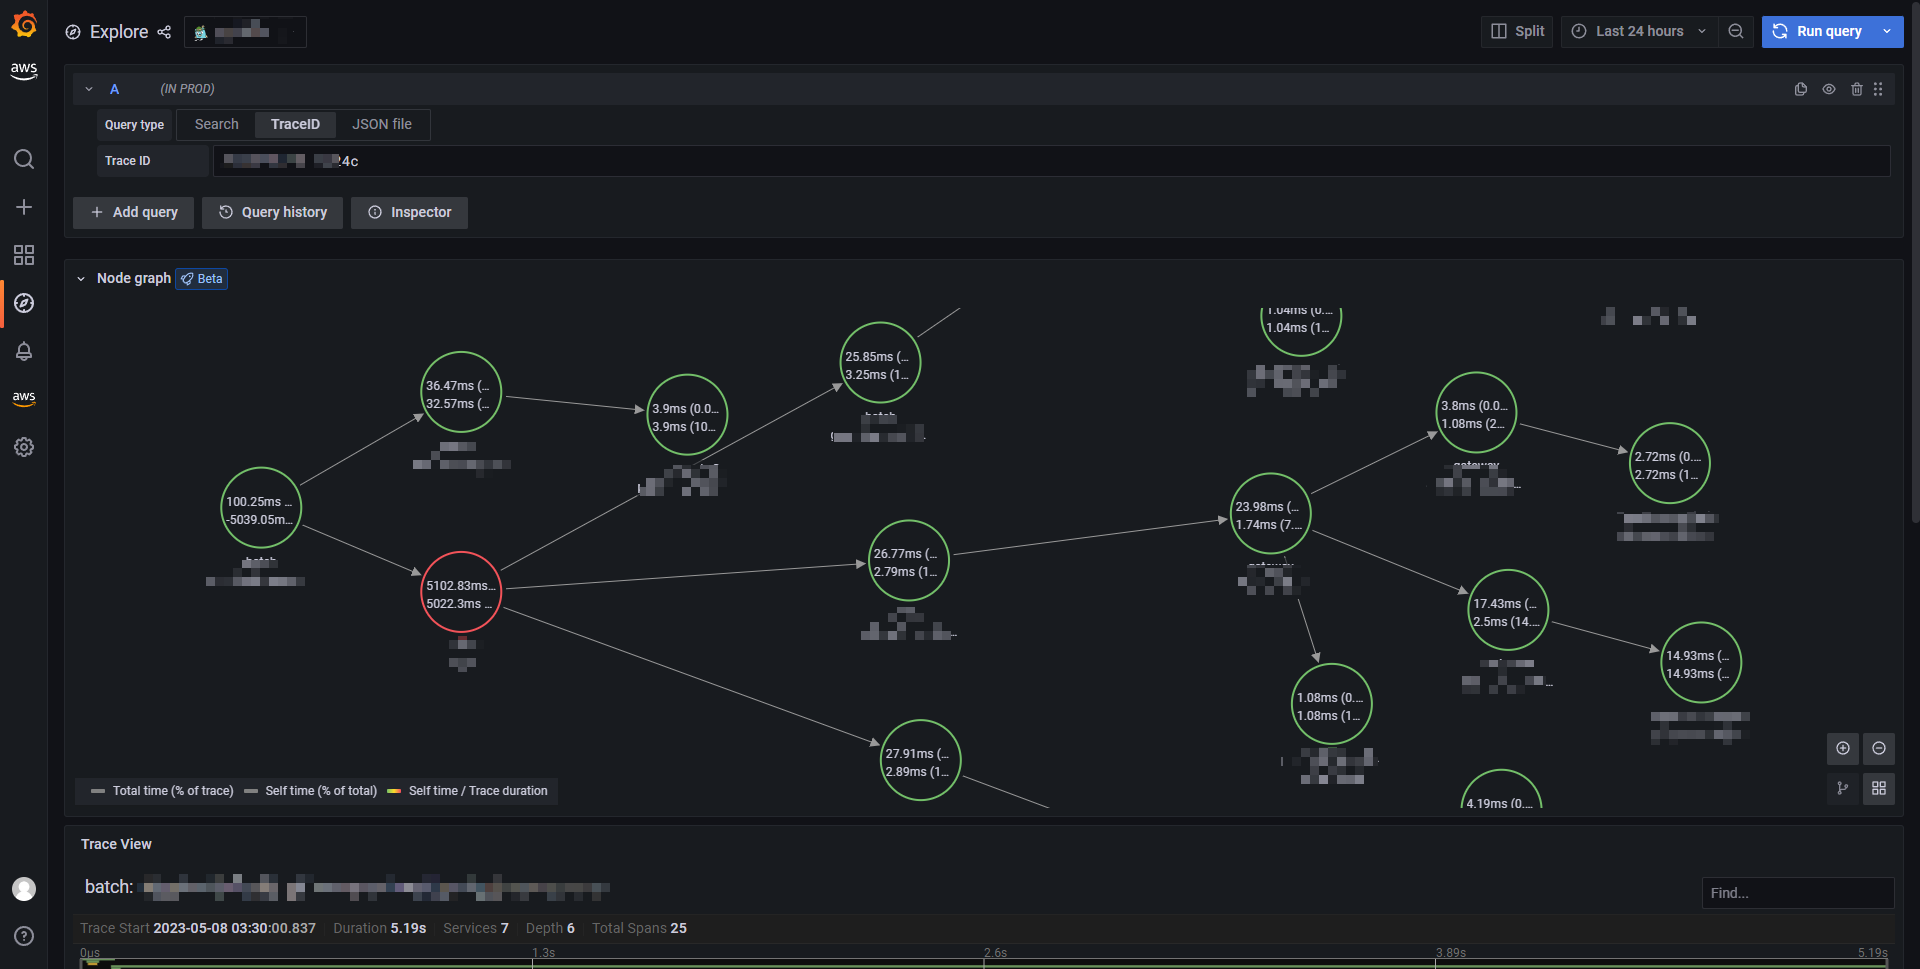The height and width of the screenshot is (969, 1920).
Task: Open the Dashboards grid sidebar icon
Action: (x=24, y=255)
